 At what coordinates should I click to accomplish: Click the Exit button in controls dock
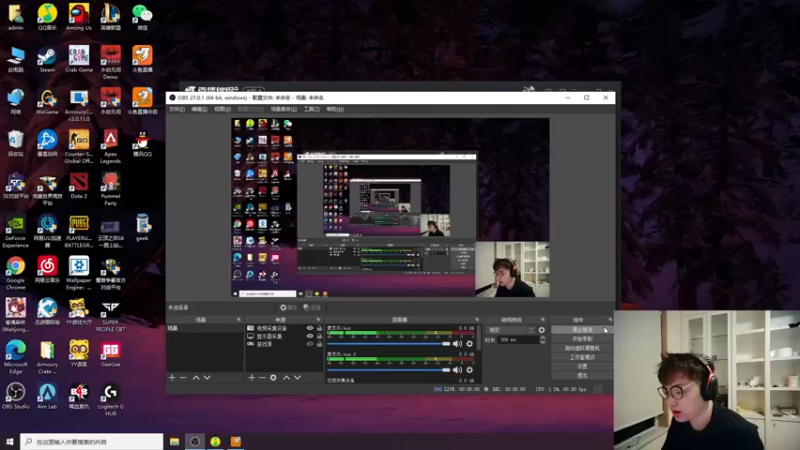pyautogui.click(x=582, y=376)
